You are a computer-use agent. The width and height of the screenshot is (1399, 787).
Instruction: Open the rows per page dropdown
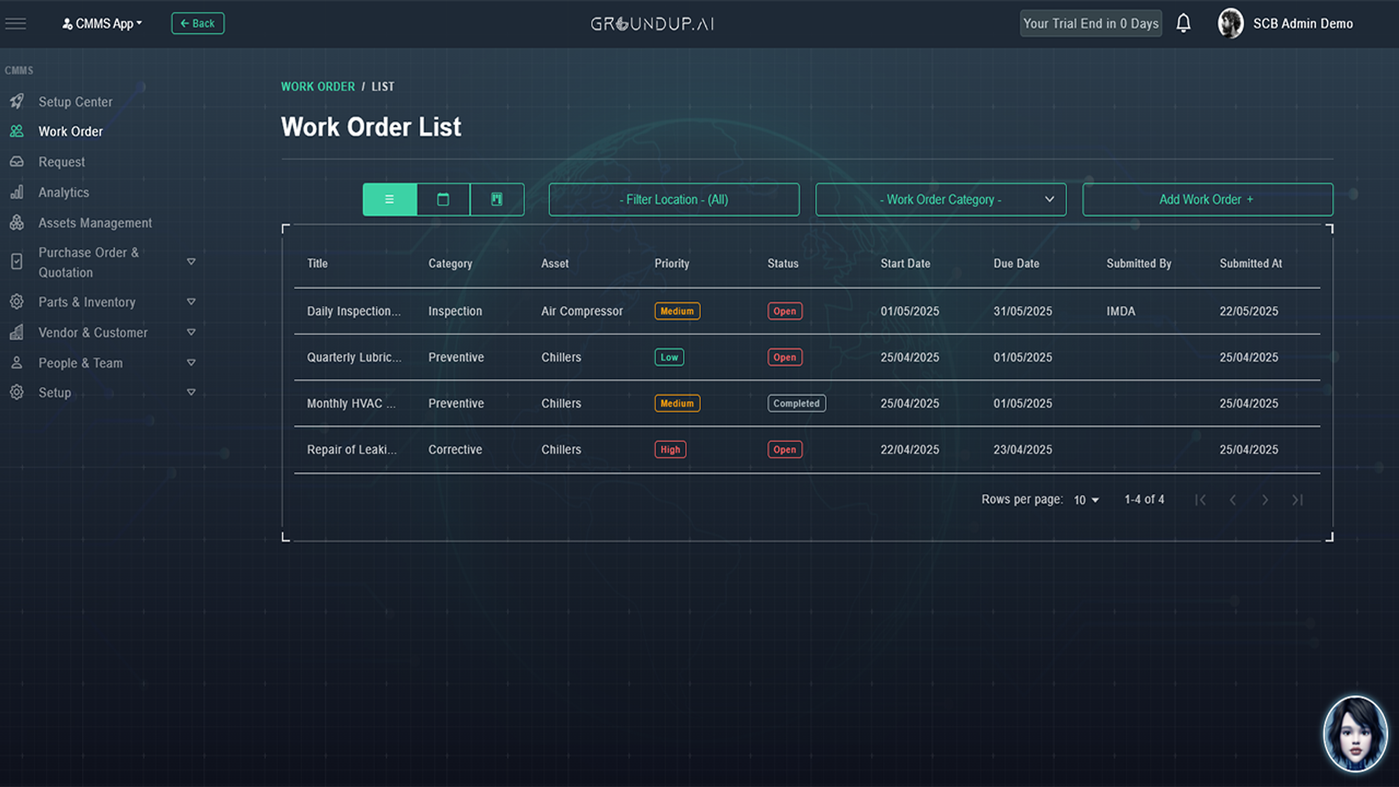coord(1086,500)
